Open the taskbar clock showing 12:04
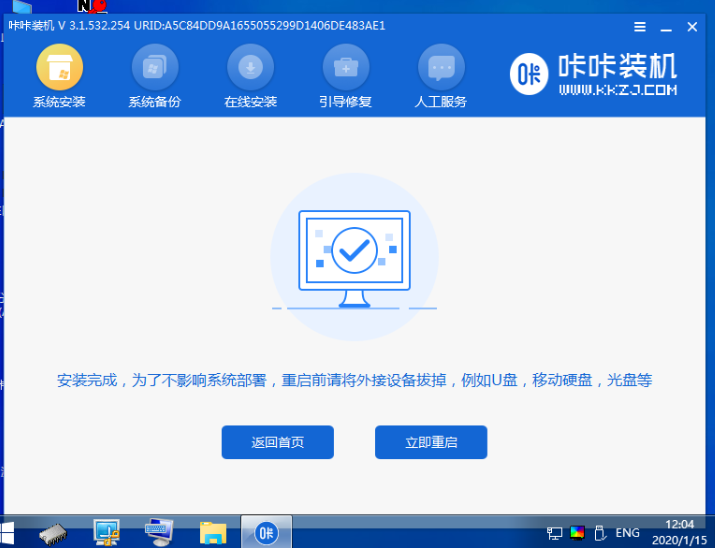Viewport: 715px width, 548px height. pos(679,532)
